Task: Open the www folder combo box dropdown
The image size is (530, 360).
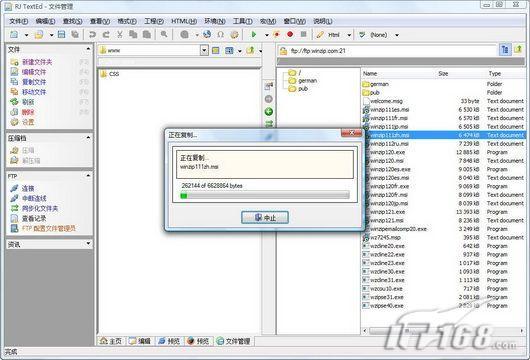Action: tap(204, 51)
